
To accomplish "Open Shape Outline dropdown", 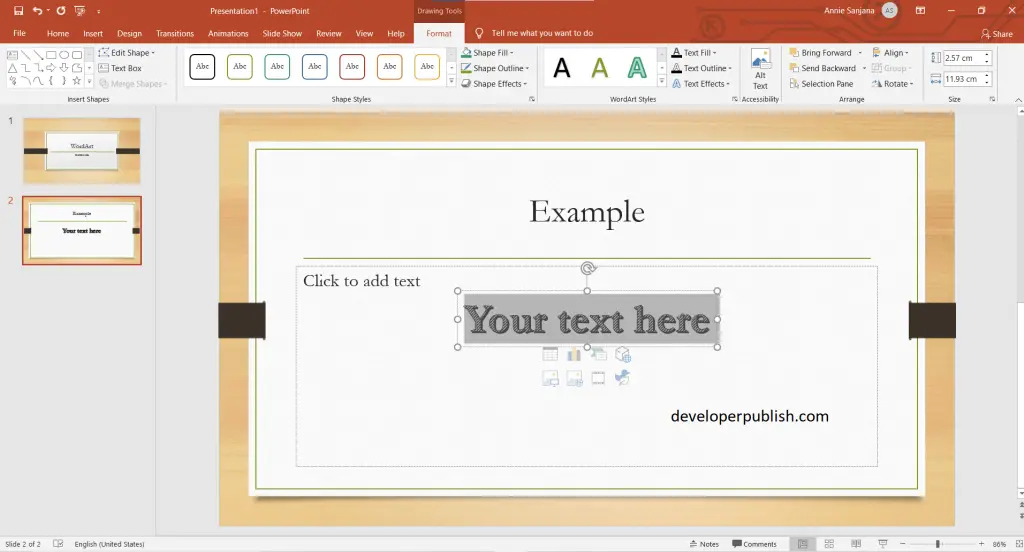I will click(494, 68).
